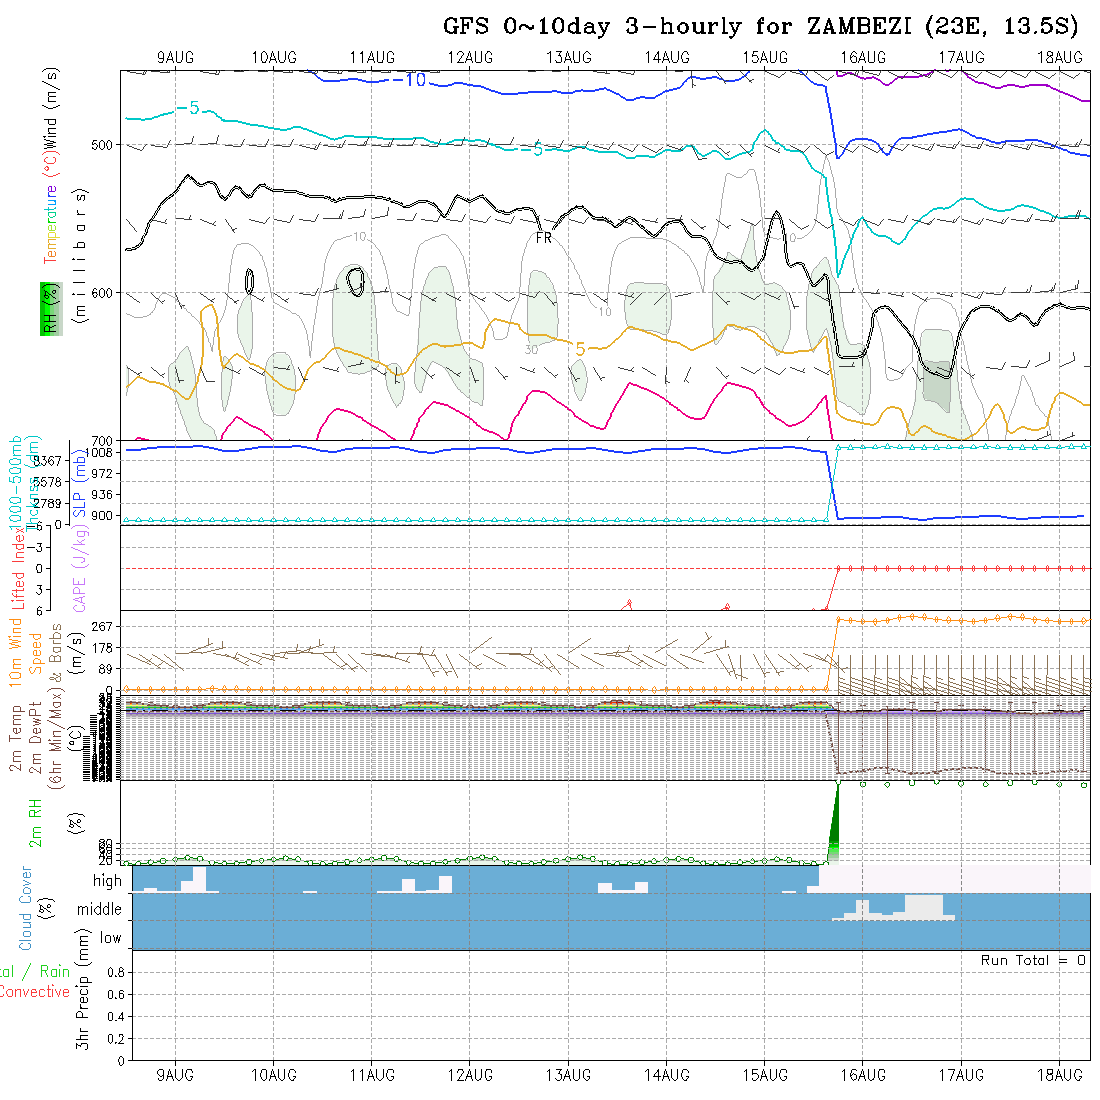Pick the 14AUG date on the top axis
Image resolution: width=1100 pixels, height=1100 pixels.
666,58
